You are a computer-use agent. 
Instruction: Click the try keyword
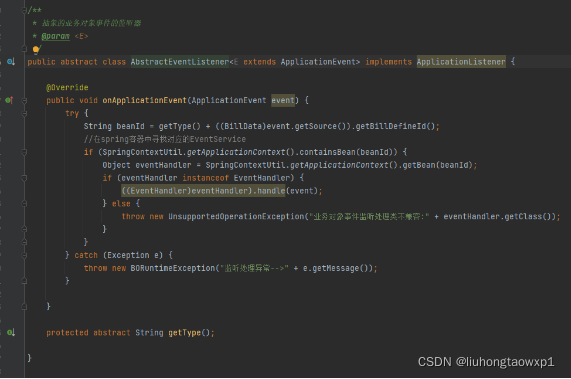(72, 114)
